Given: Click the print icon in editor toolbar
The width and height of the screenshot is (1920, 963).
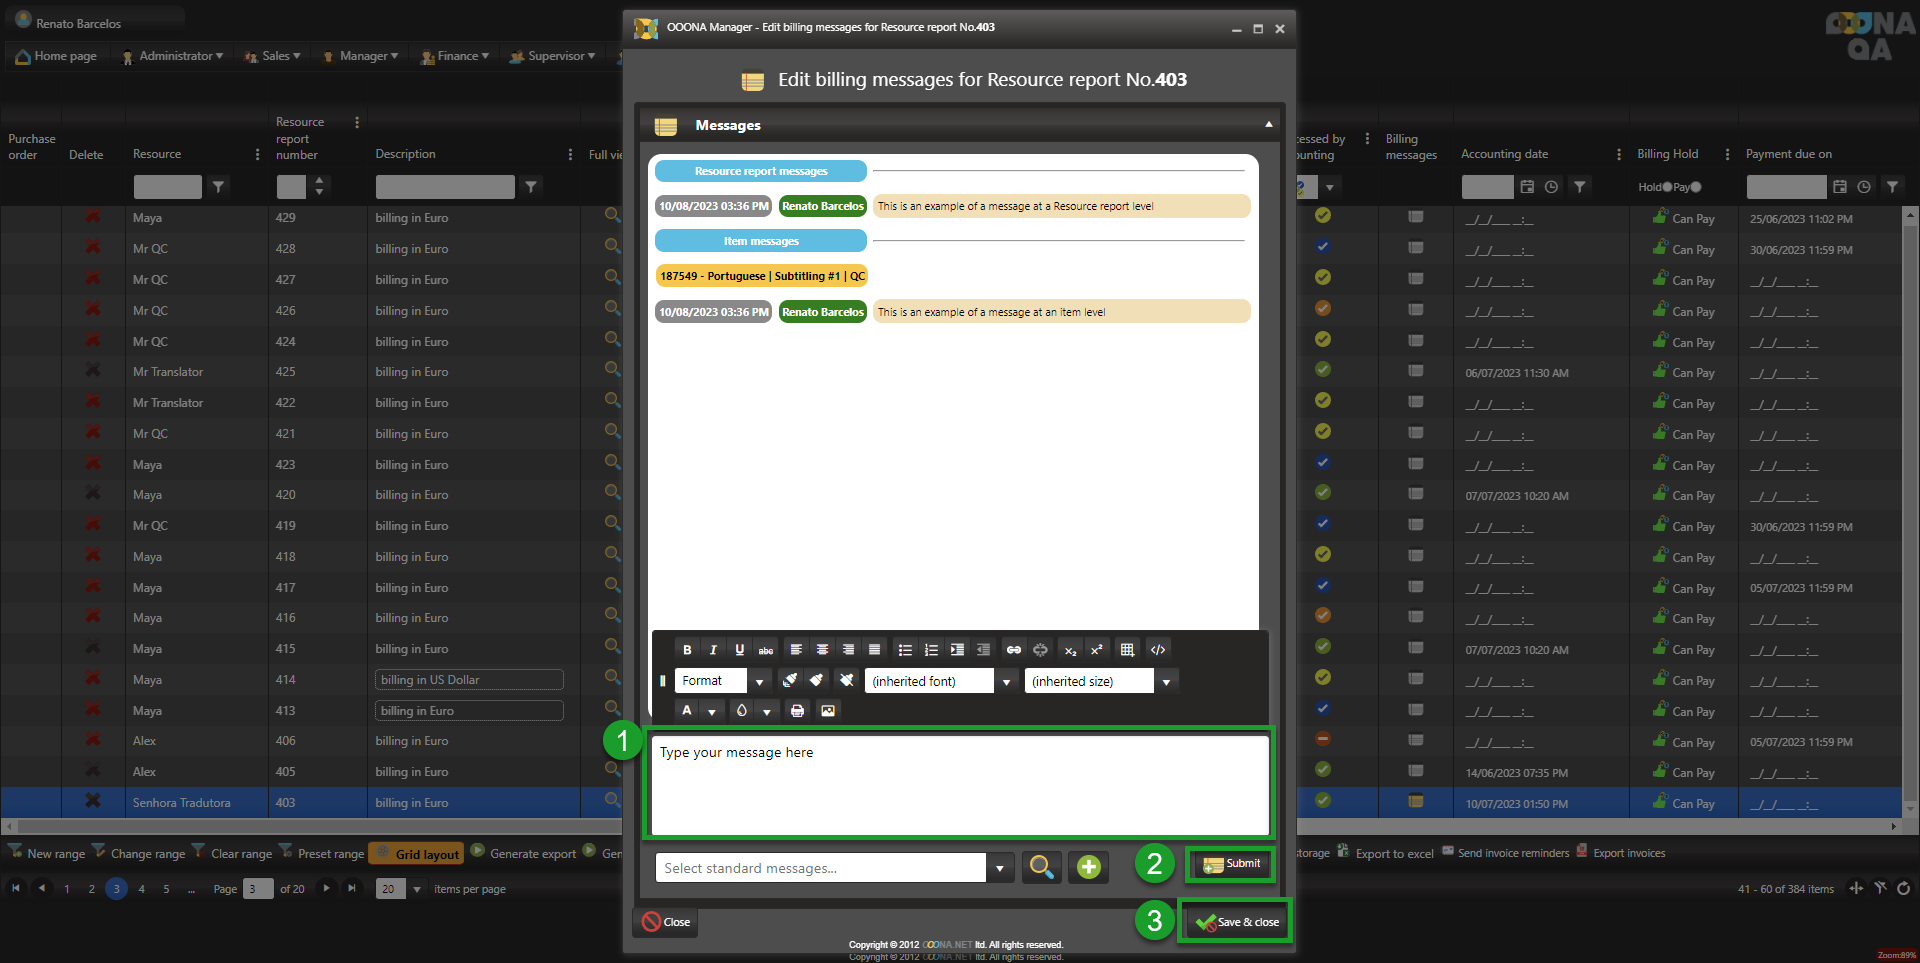Looking at the screenshot, I should click(x=797, y=711).
